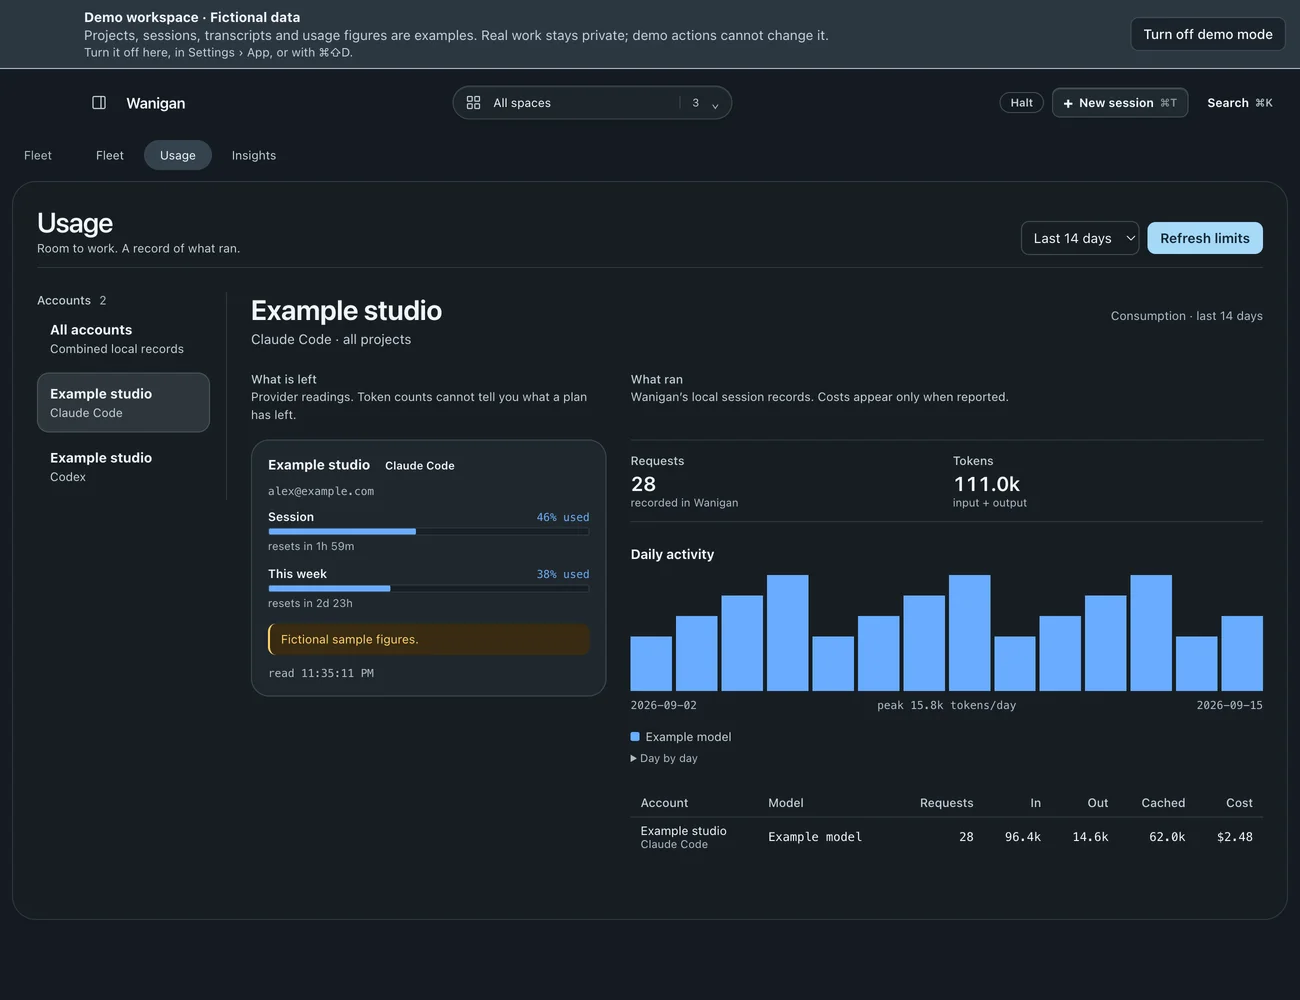
Task: Click the Example model legend swatch
Action: (635, 737)
